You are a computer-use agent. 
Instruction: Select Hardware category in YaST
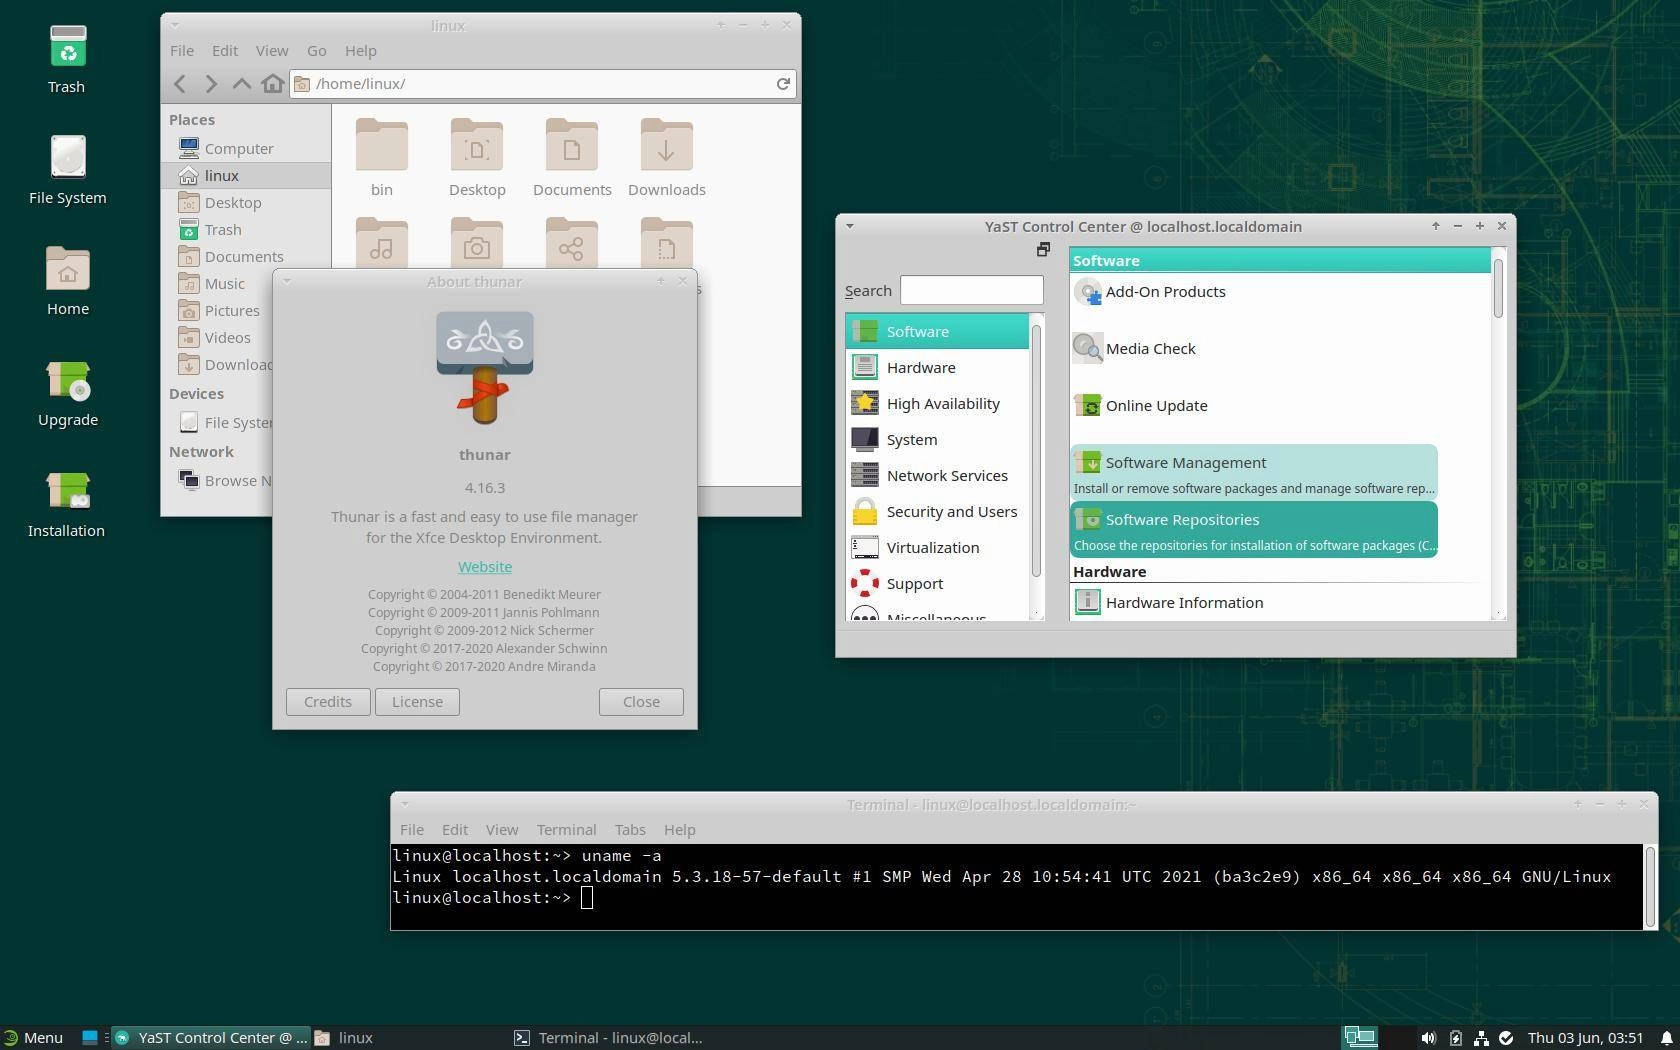(x=937, y=367)
